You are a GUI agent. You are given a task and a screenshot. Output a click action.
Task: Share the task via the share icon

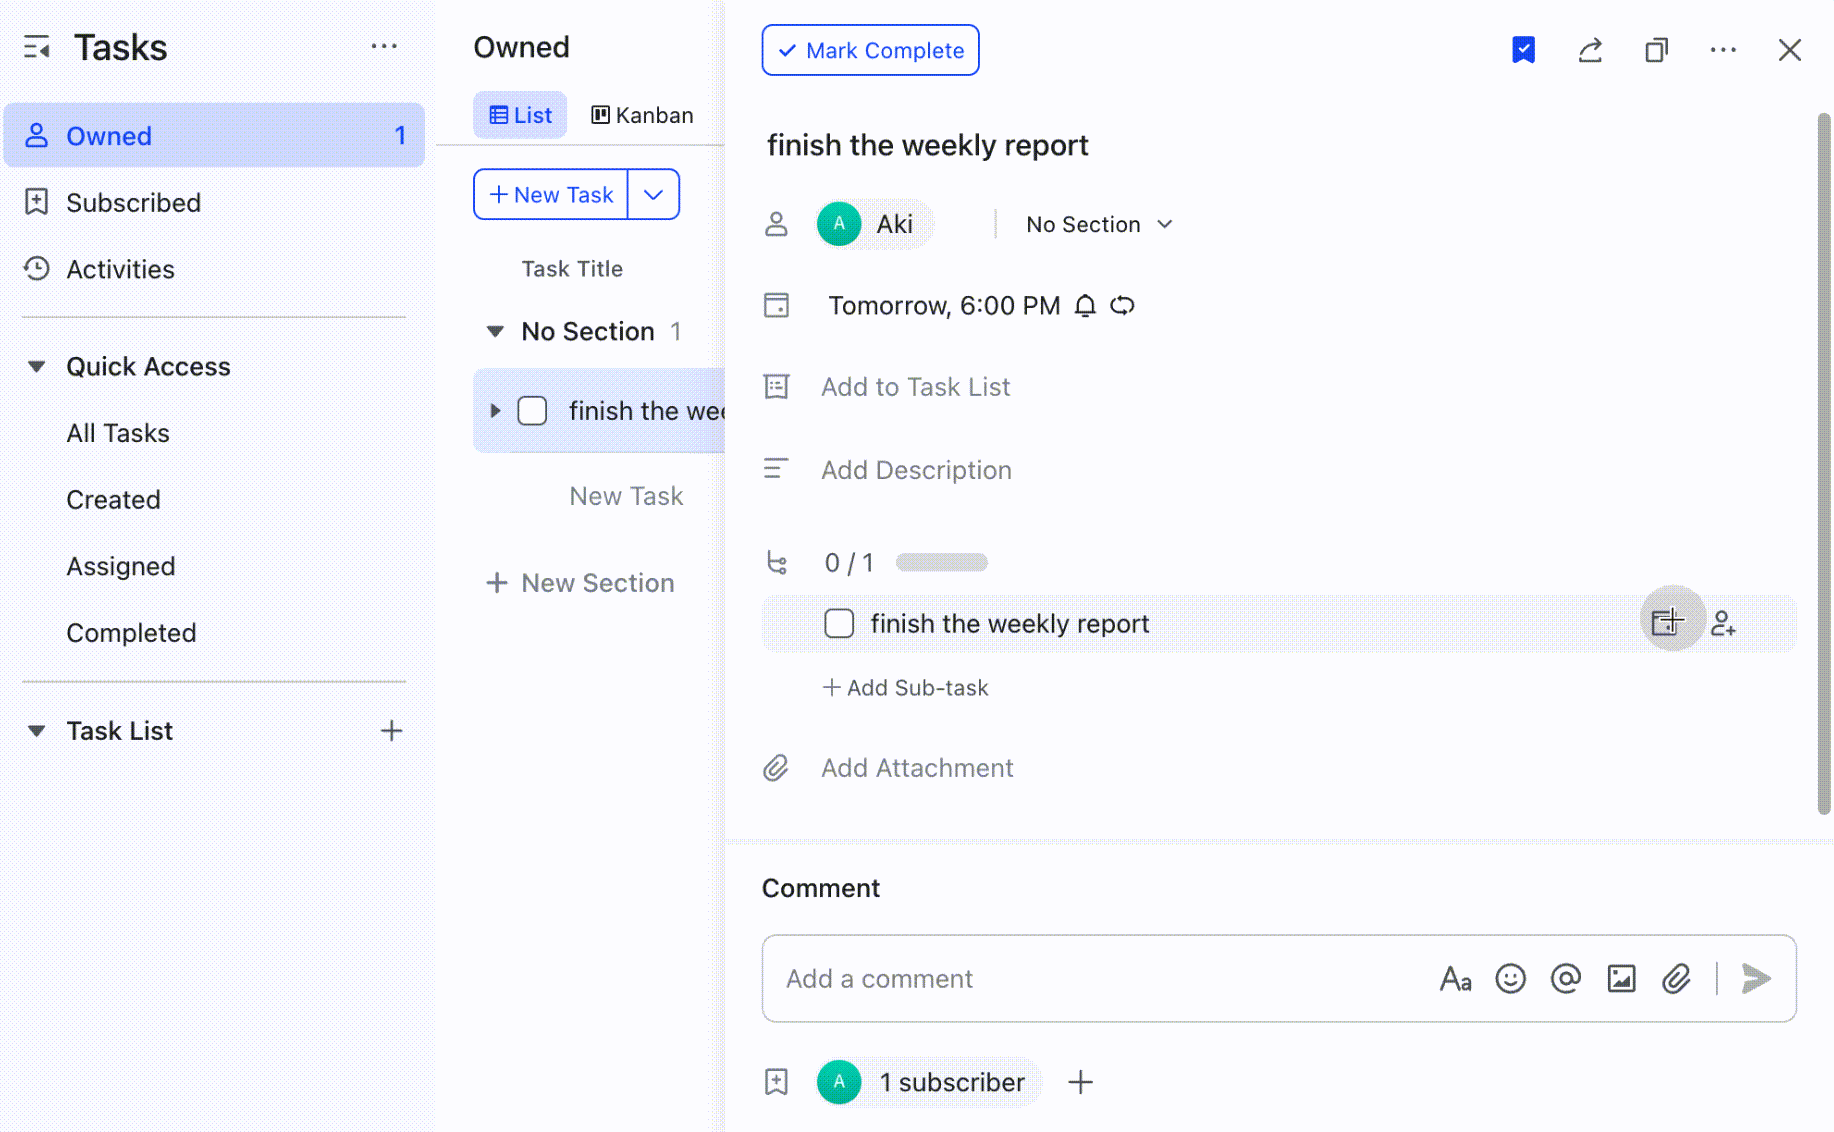click(1590, 50)
